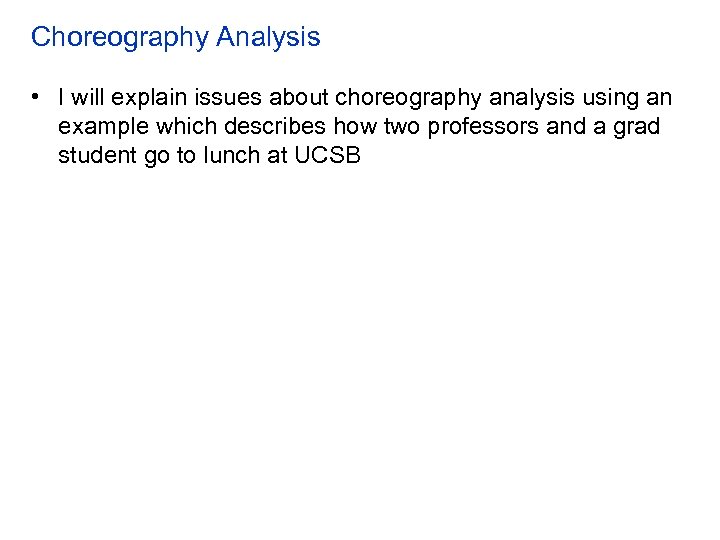The width and height of the screenshot is (720, 540).
Task: Click the word 'student' in the third line
Action: pyautogui.click(x=98, y=157)
